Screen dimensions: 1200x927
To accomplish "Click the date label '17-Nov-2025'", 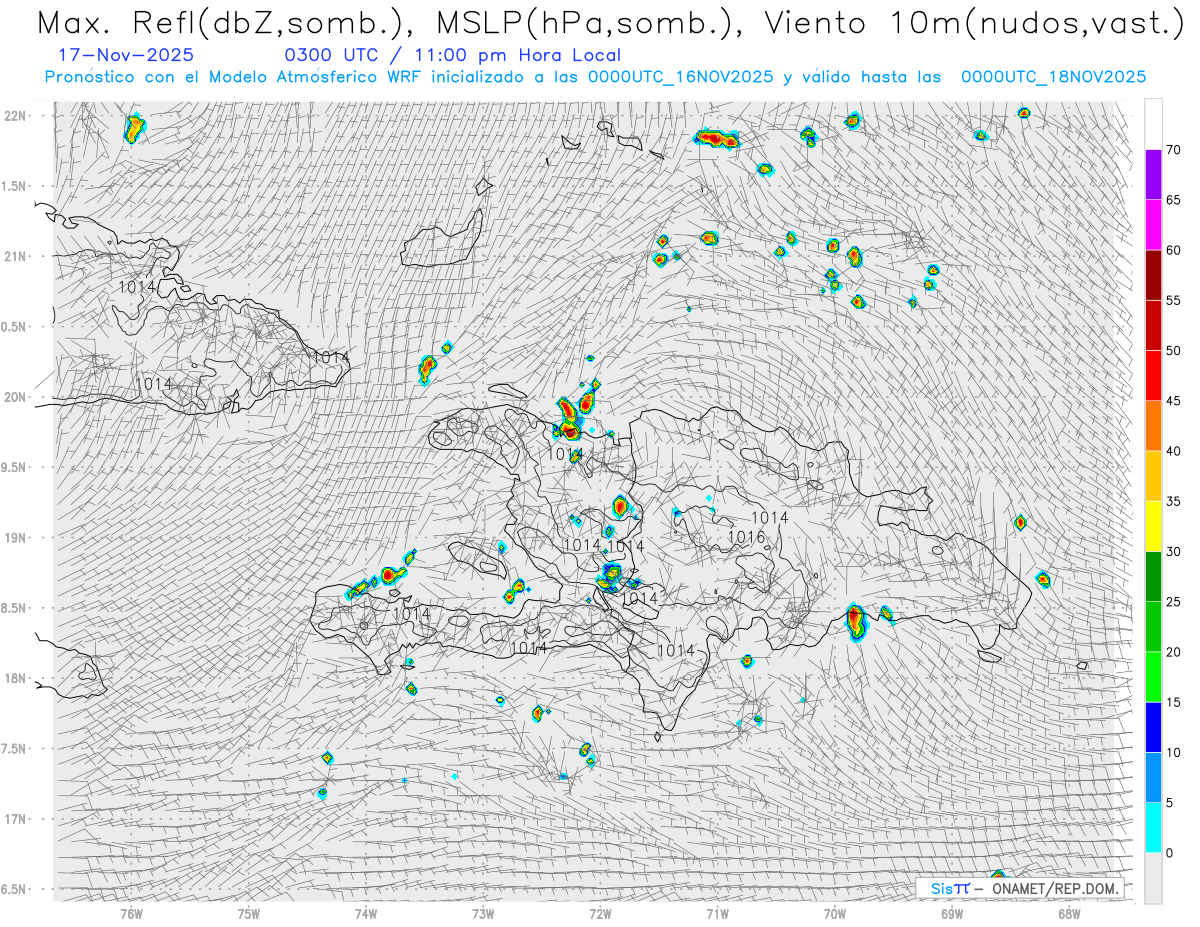I will click(126, 56).
